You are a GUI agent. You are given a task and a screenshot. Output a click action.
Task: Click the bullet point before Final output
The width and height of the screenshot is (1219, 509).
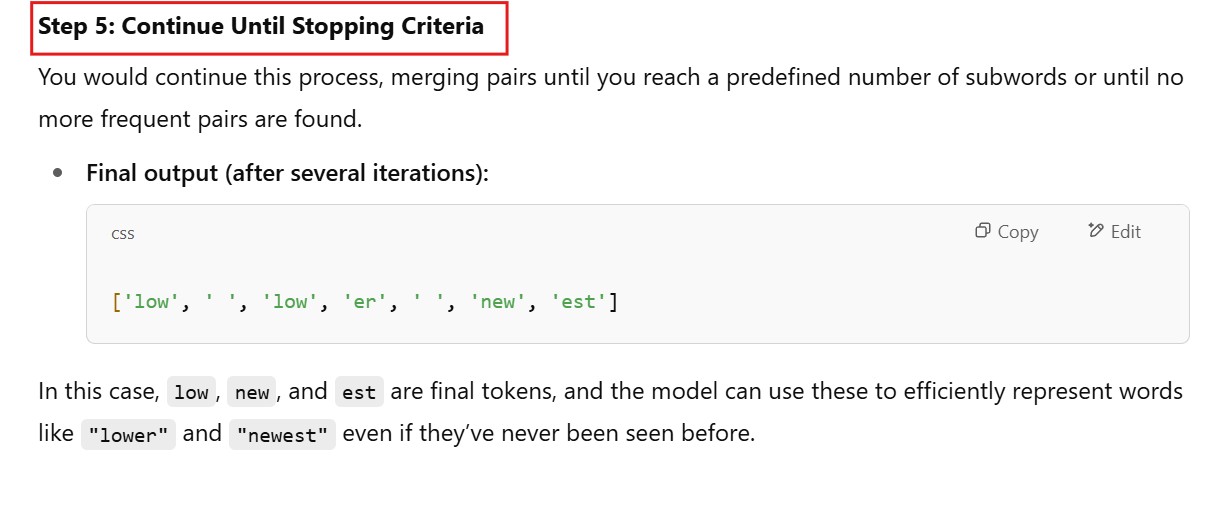click(59, 173)
